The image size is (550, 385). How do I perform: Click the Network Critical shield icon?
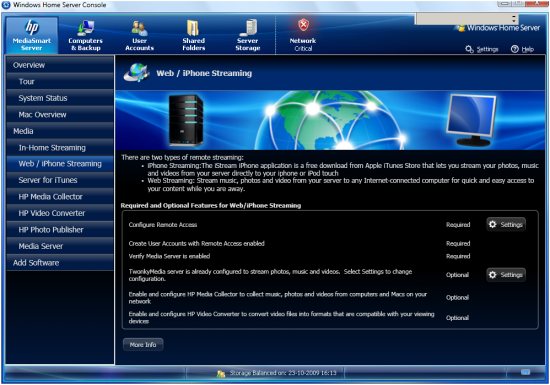click(303, 25)
